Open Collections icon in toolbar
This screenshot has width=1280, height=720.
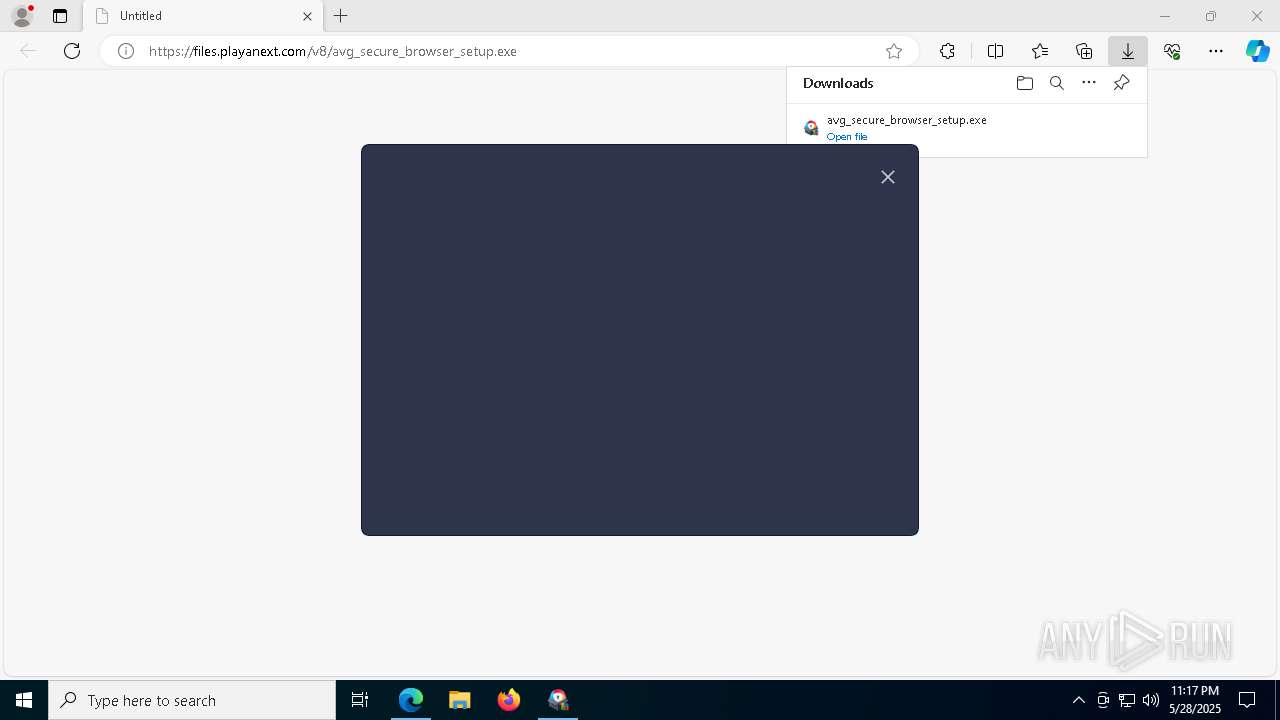click(1084, 51)
